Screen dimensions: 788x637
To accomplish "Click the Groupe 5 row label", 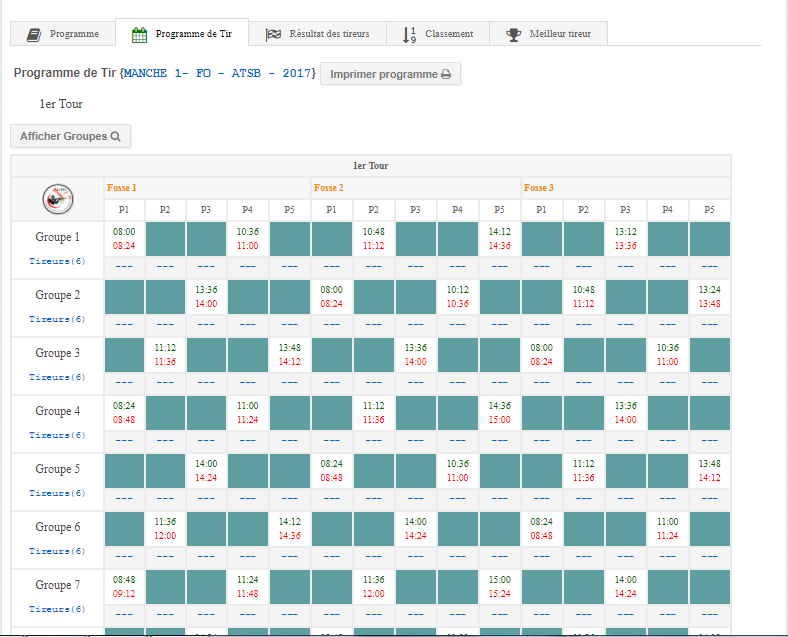I will pyautogui.click(x=57, y=469).
